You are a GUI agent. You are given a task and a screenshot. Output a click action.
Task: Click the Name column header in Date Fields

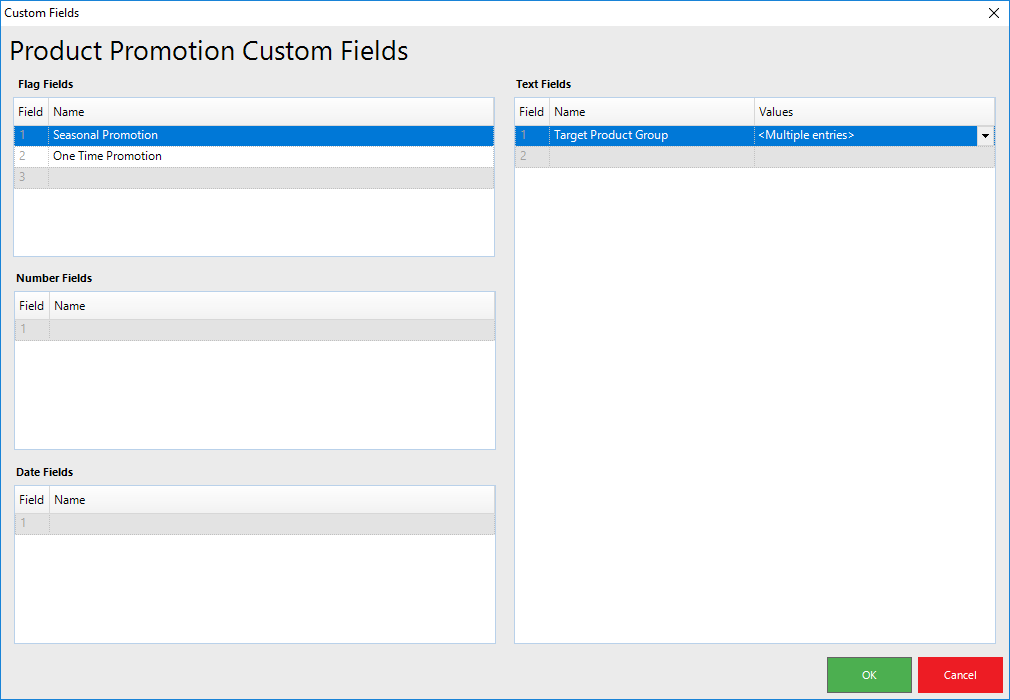271,500
